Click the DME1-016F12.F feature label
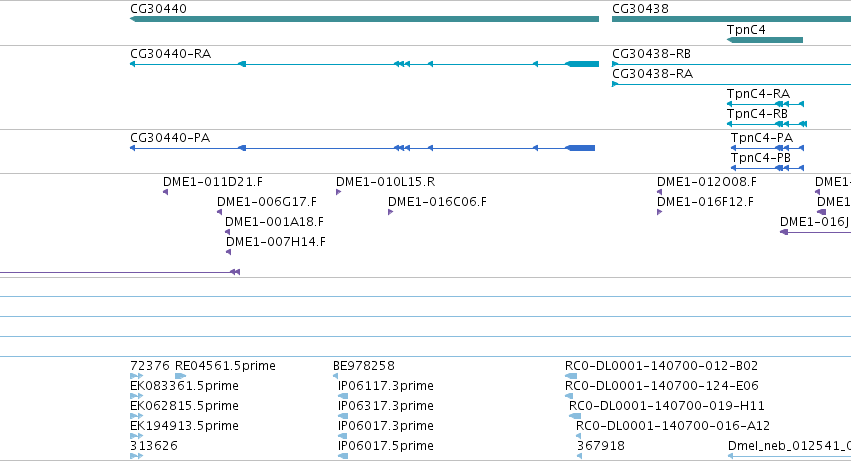Screen dimensions: 851x461 (x=706, y=202)
